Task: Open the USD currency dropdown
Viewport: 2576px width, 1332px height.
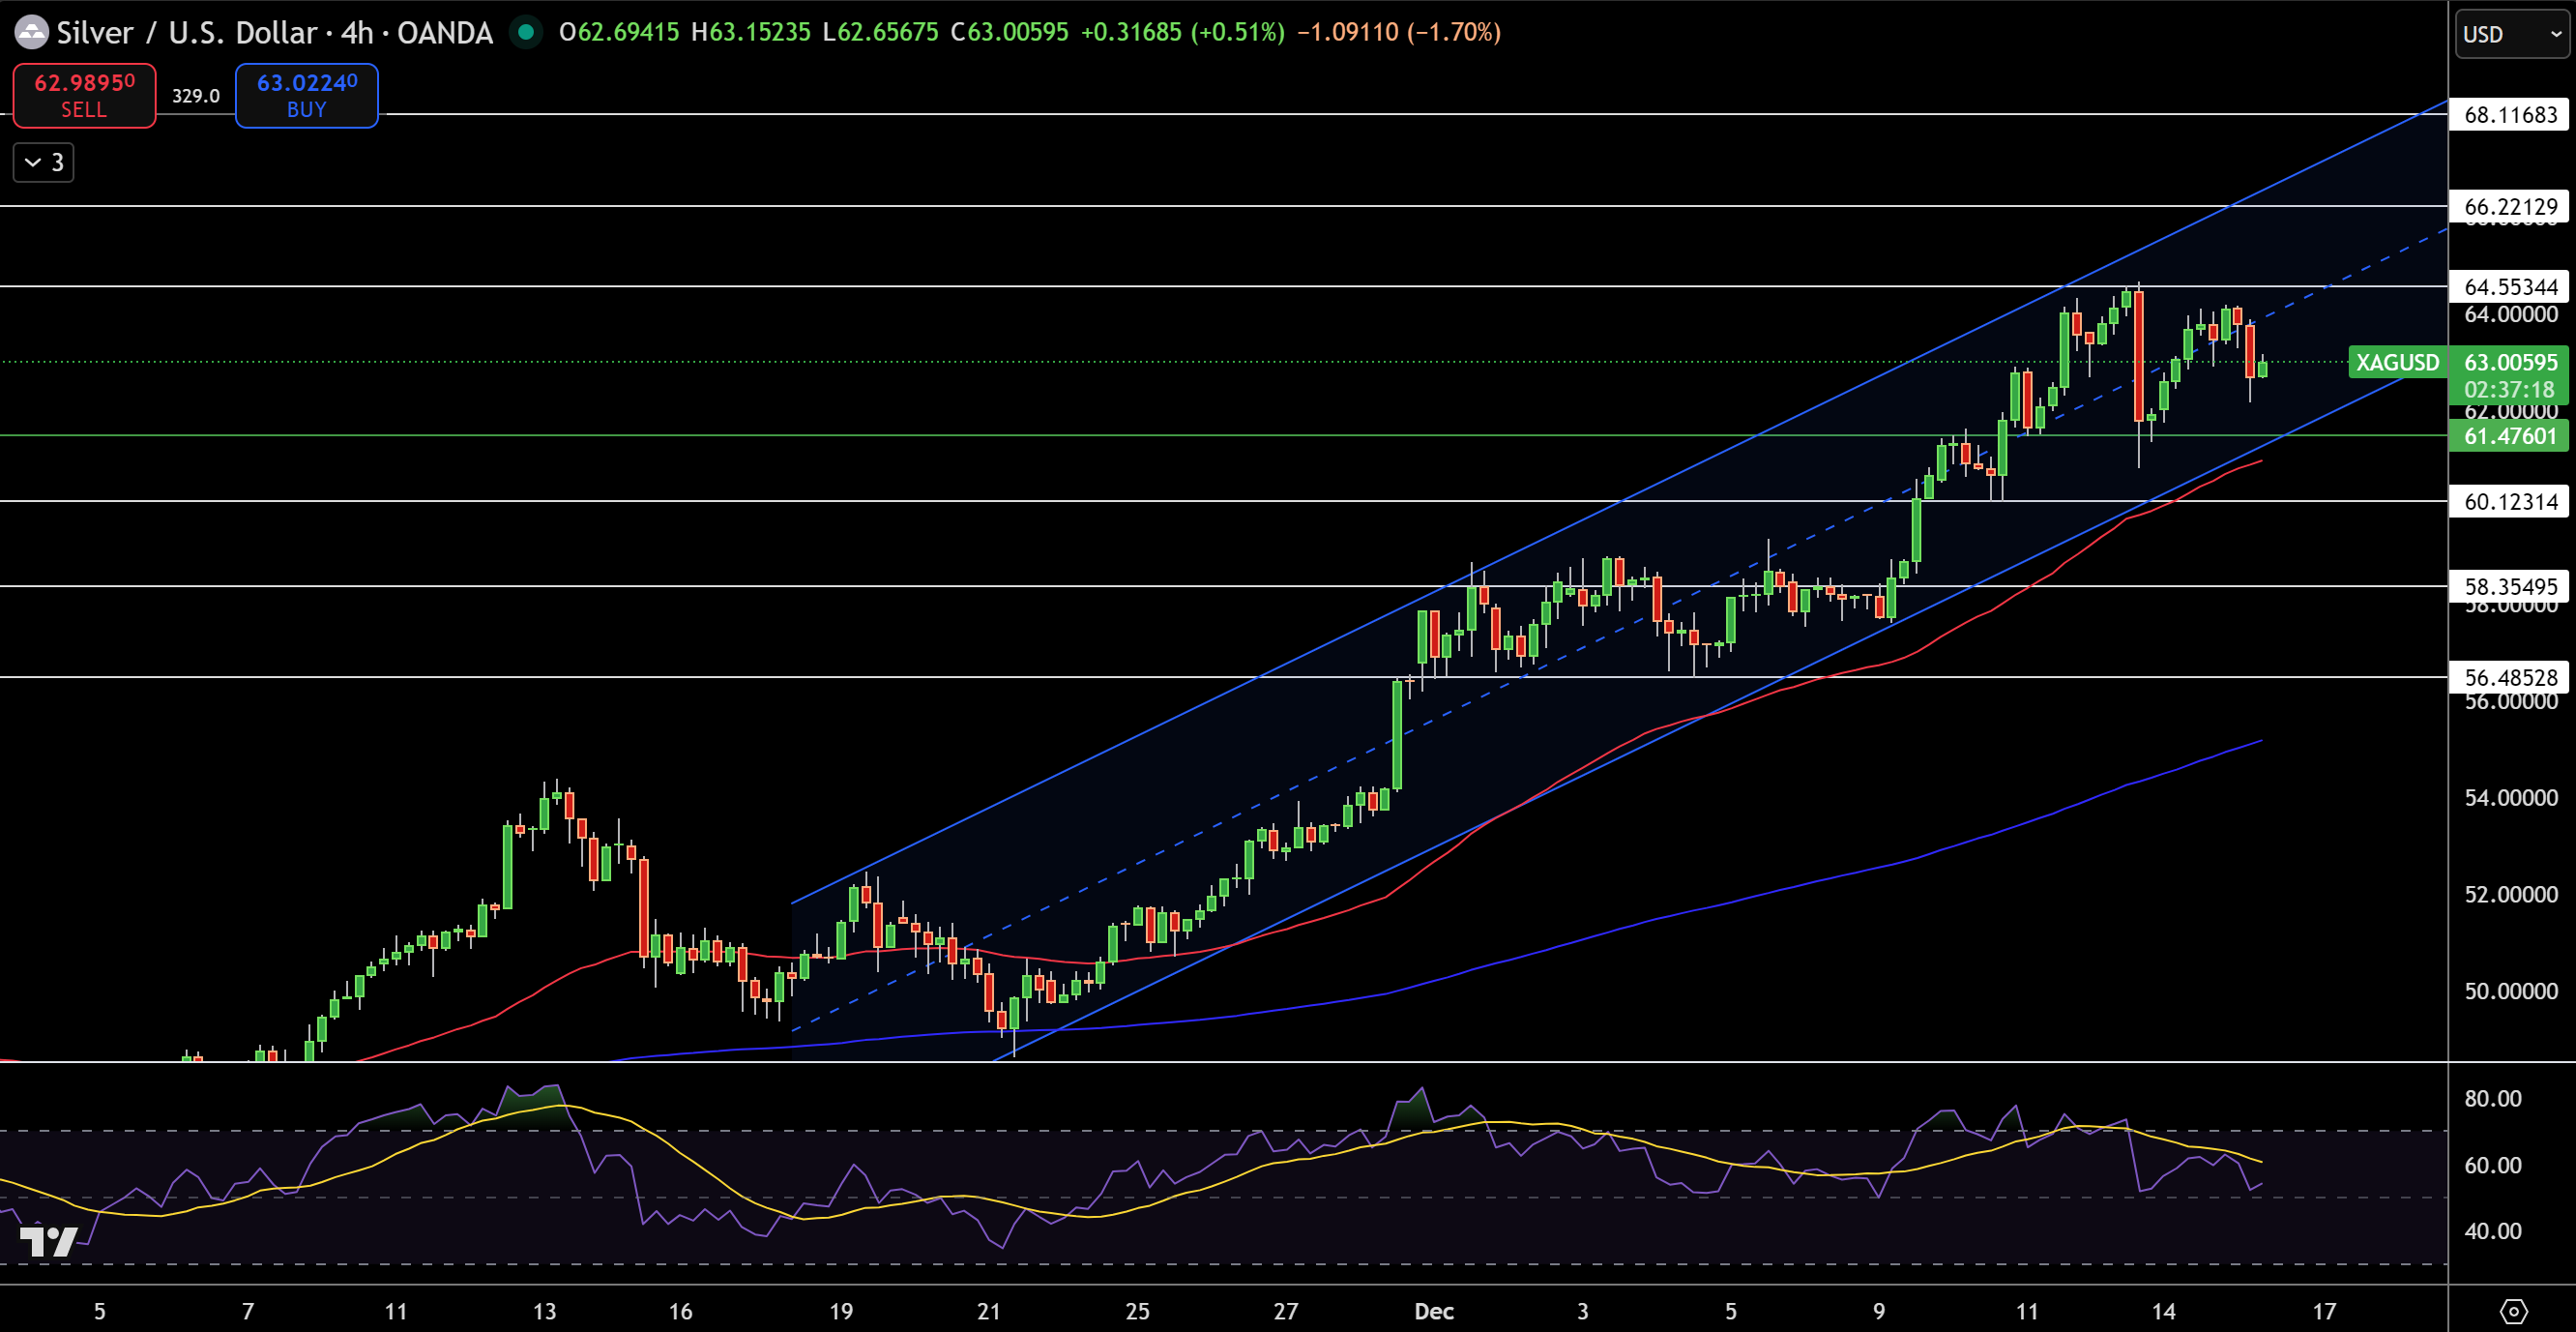Action: pyautogui.click(x=2512, y=33)
